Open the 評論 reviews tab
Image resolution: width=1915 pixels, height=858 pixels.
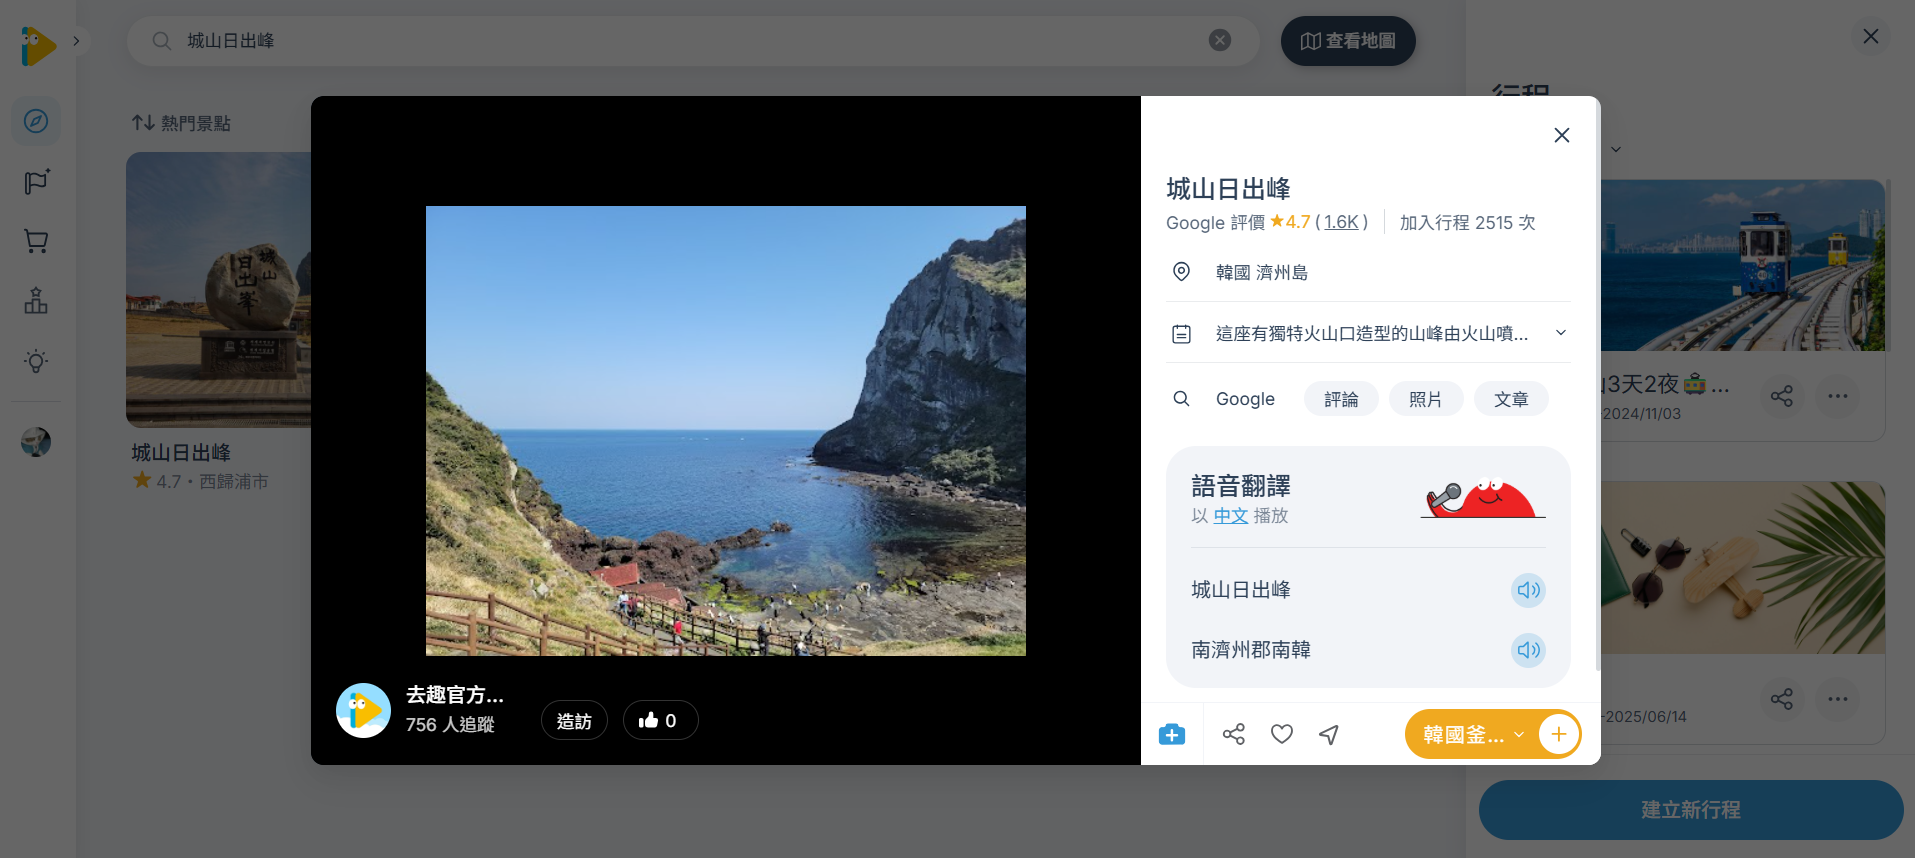pyautogui.click(x=1341, y=399)
